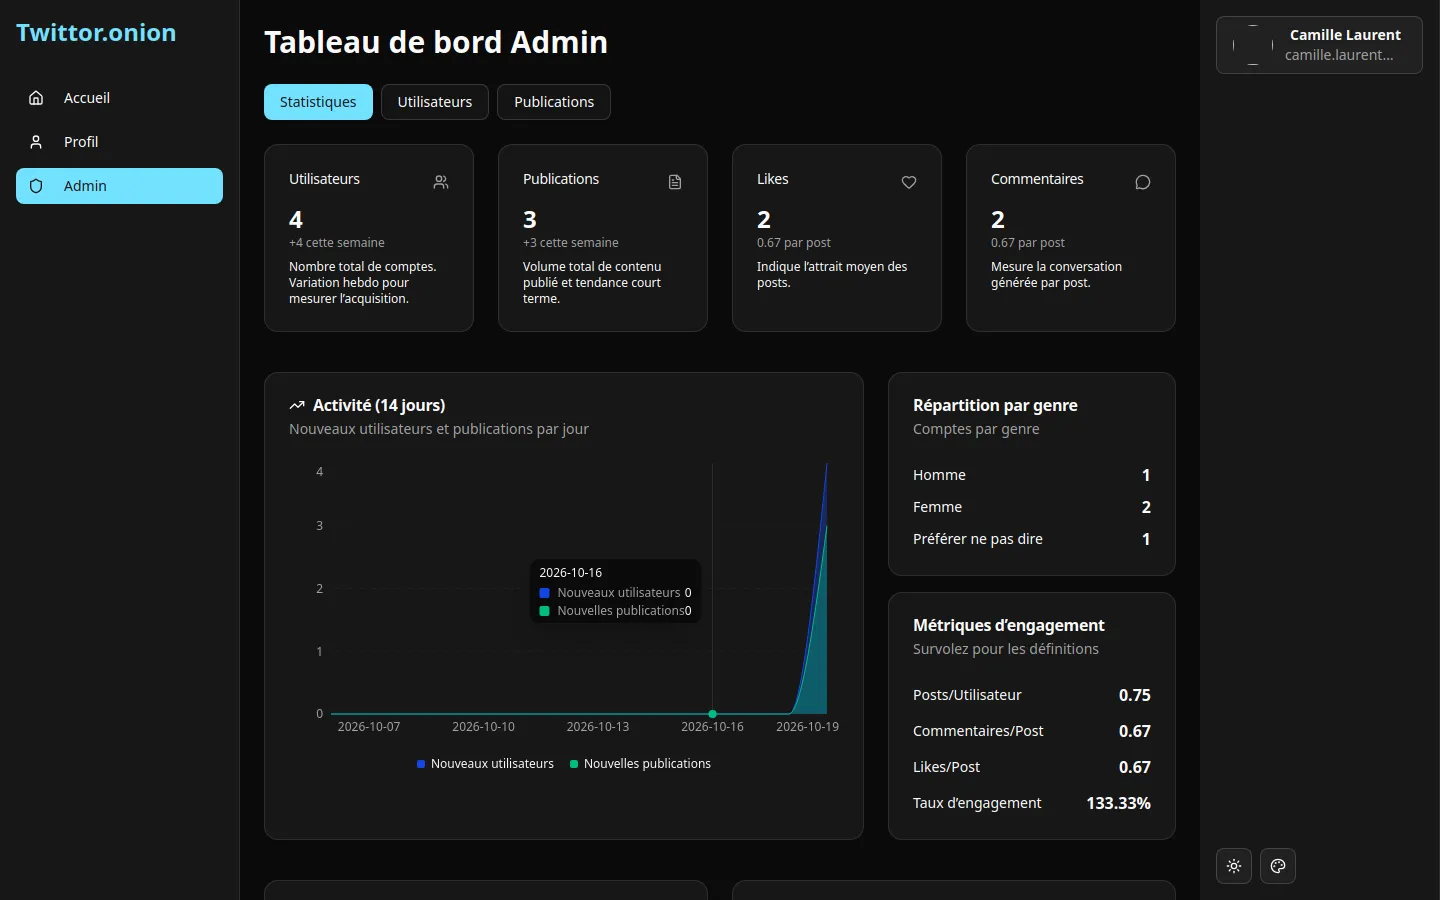
Task: Click the home icon beside Accueil
Action: (36, 98)
